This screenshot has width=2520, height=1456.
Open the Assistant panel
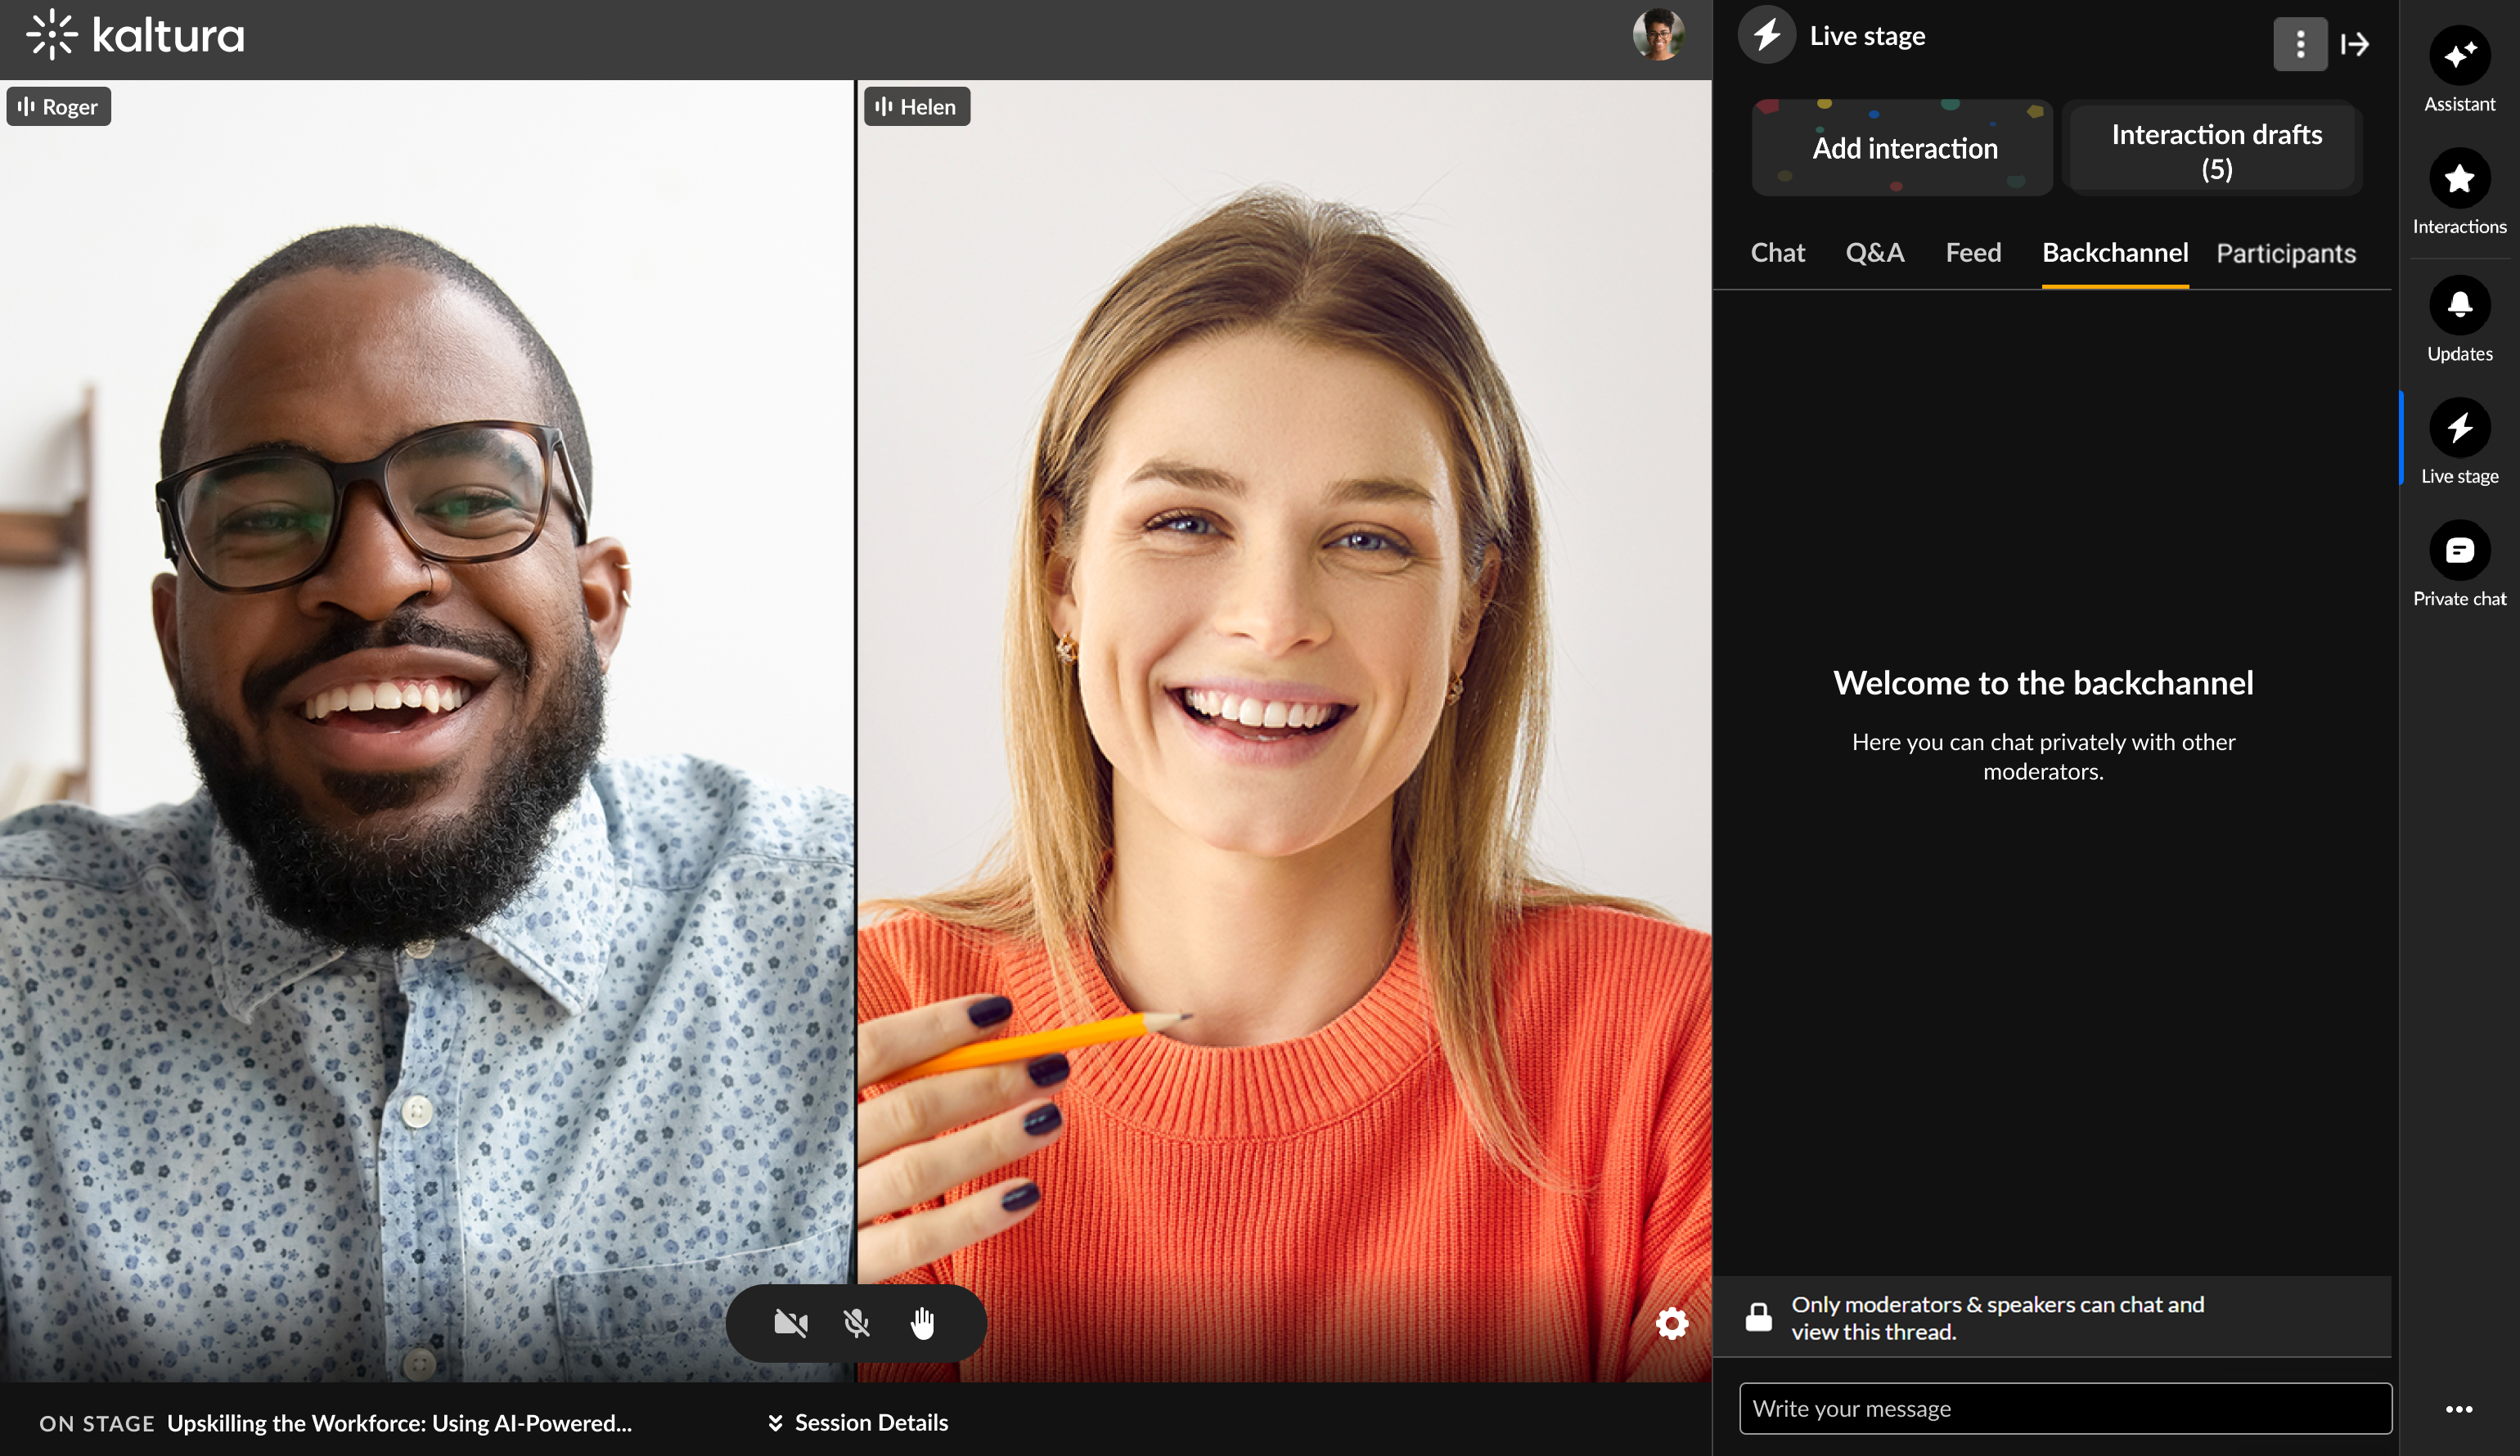[2459, 56]
